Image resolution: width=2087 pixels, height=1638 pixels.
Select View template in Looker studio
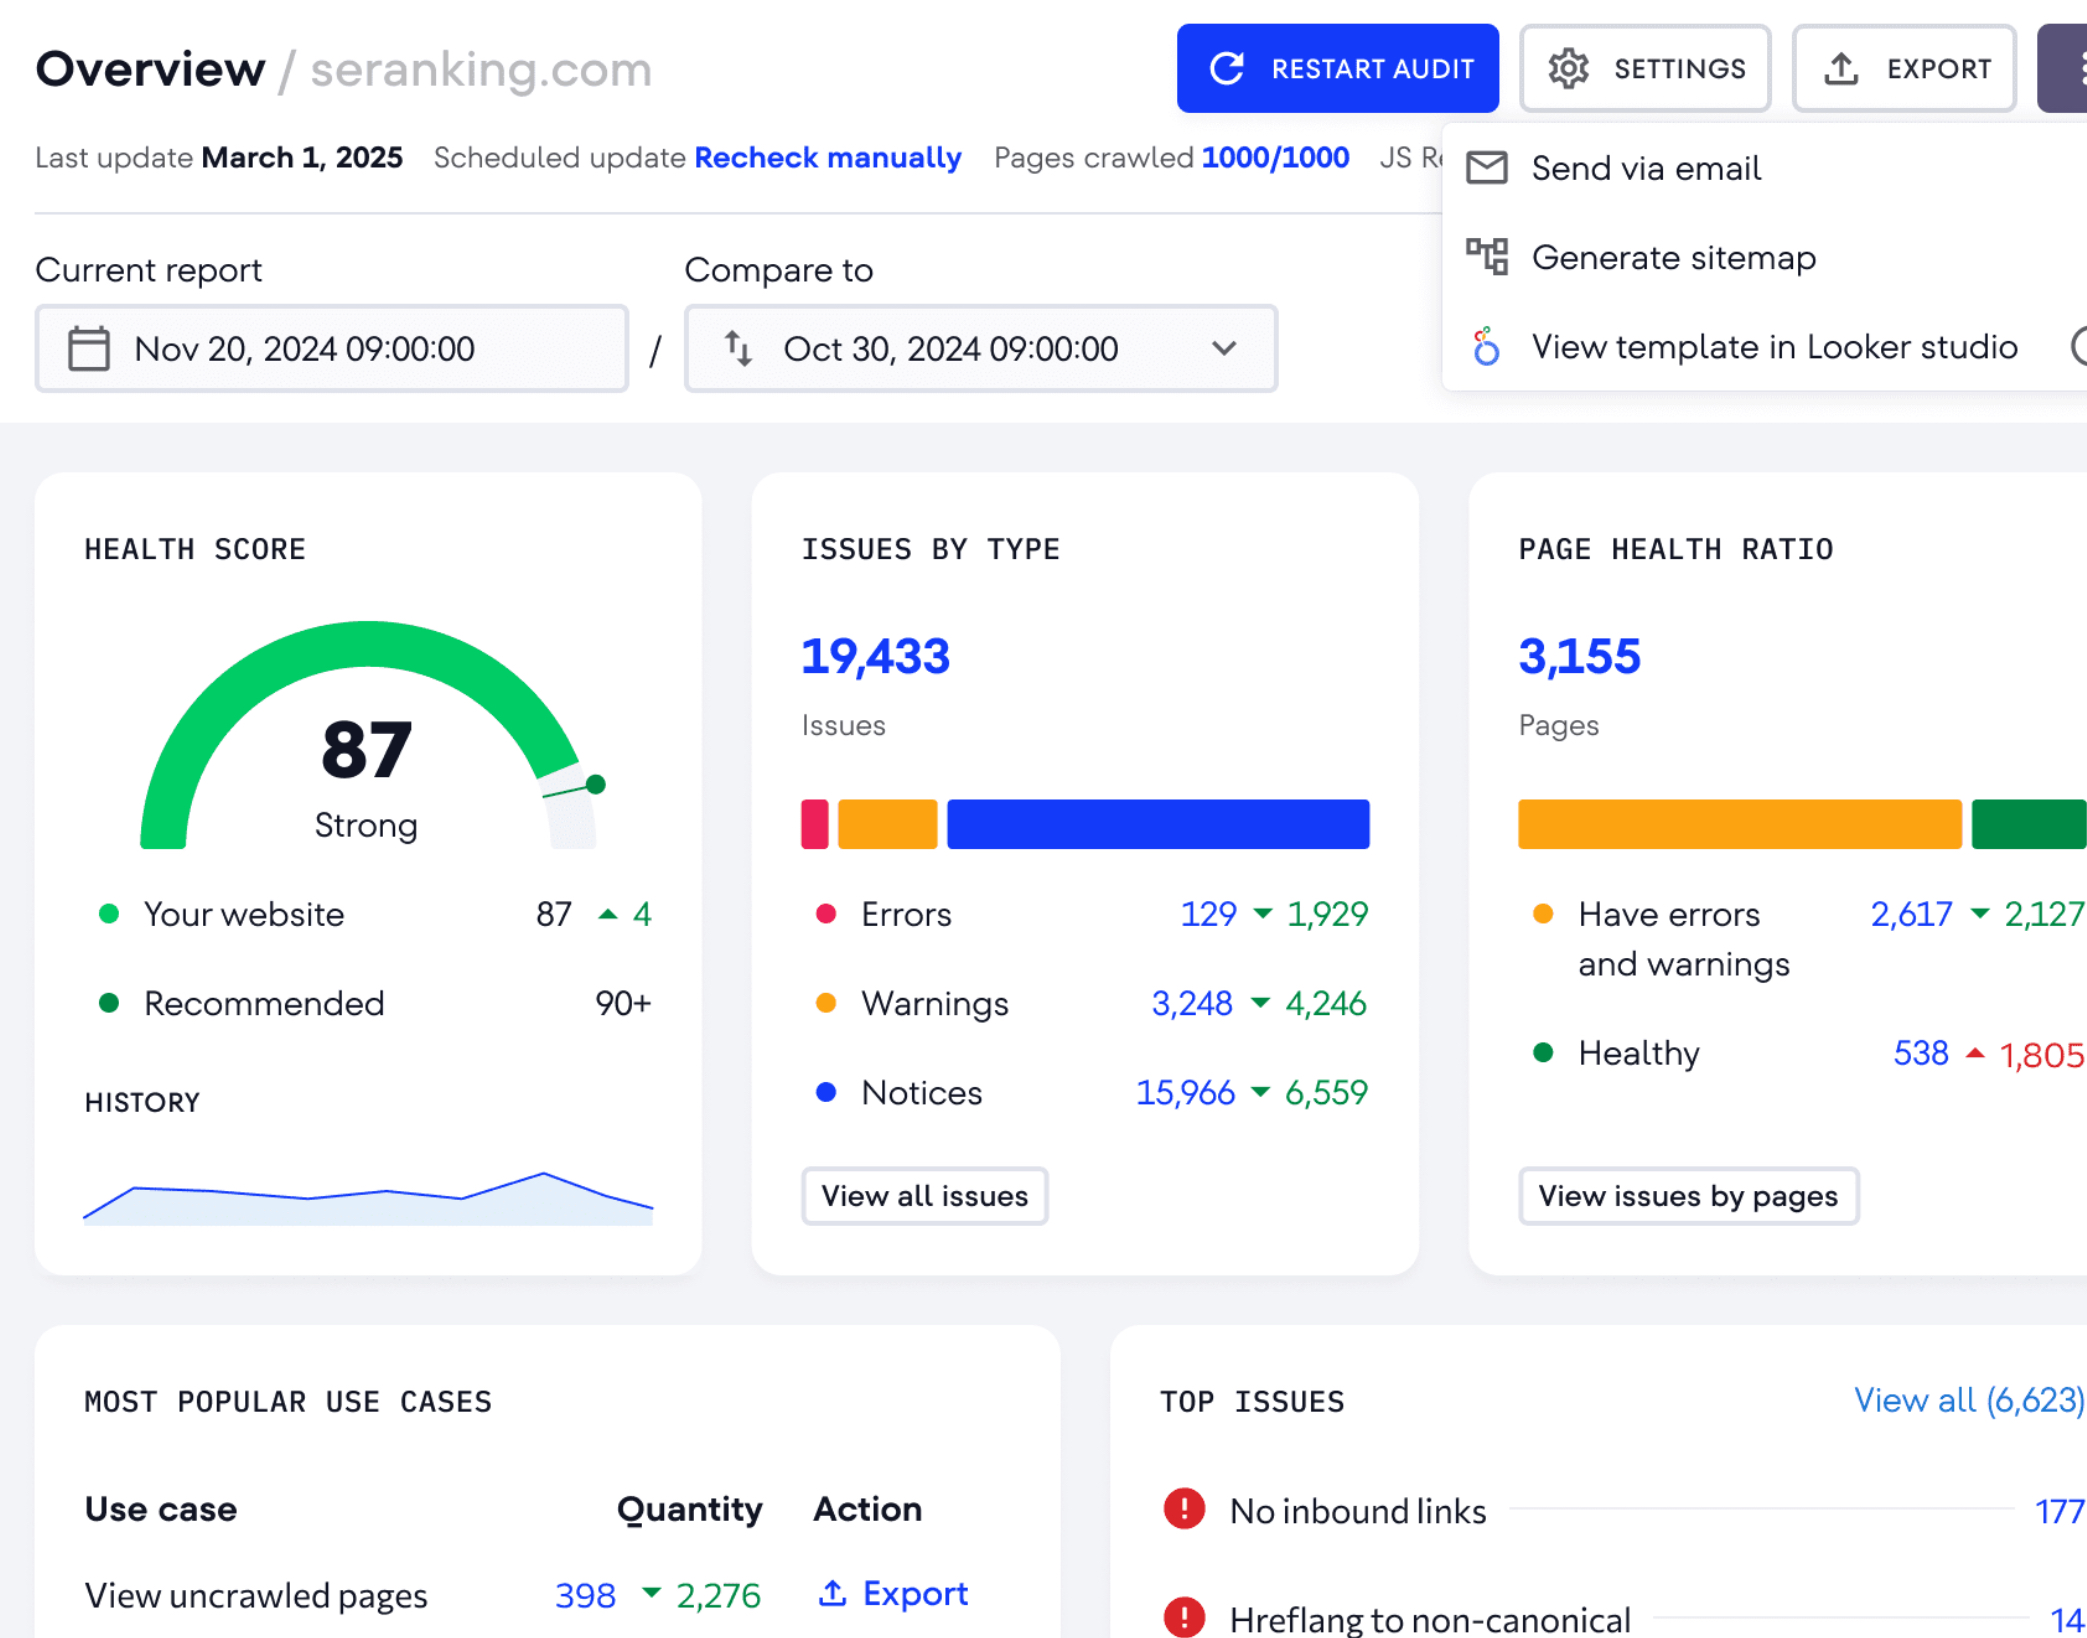click(x=1775, y=347)
